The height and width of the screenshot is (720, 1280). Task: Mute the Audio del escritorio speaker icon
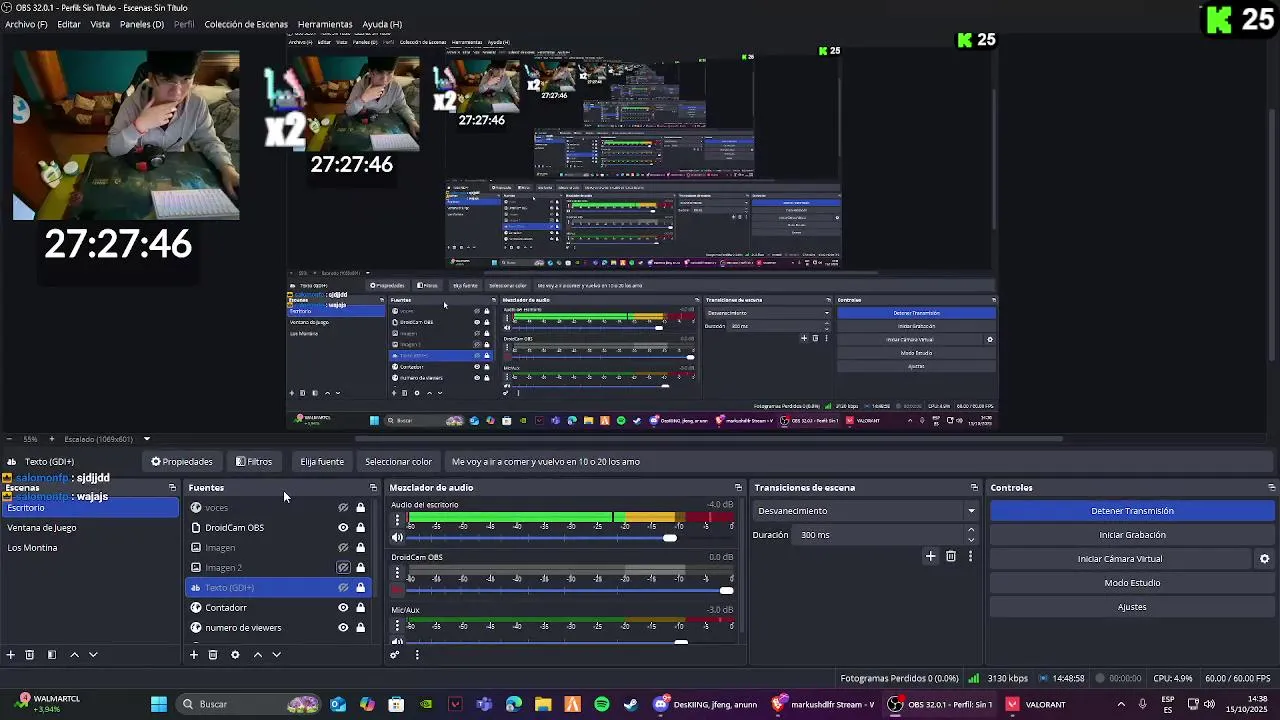(x=397, y=538)
